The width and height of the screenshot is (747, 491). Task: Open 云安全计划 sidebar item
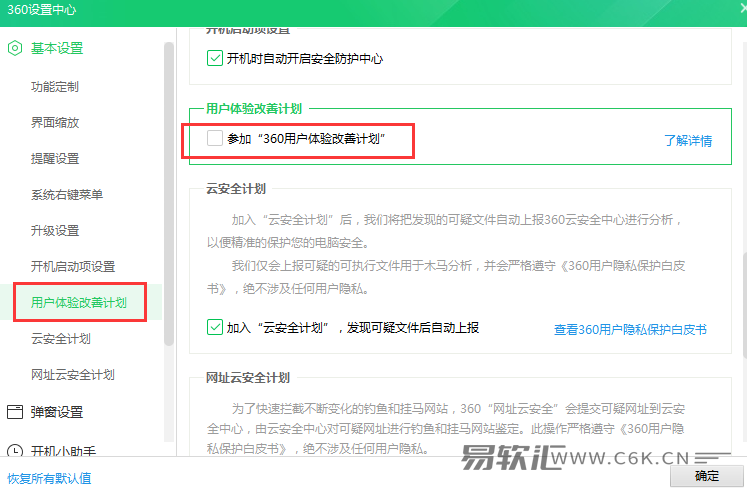[61, 339]
